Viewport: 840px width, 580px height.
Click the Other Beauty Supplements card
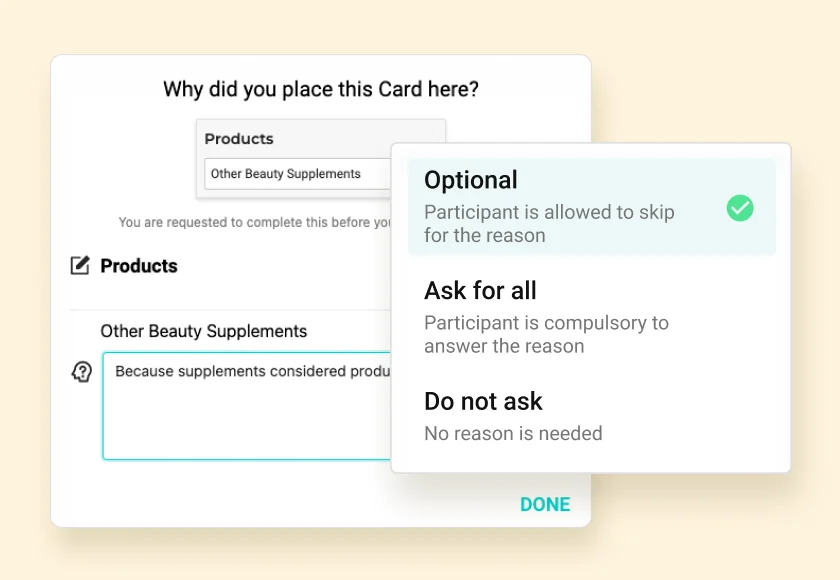coord(296,174)
